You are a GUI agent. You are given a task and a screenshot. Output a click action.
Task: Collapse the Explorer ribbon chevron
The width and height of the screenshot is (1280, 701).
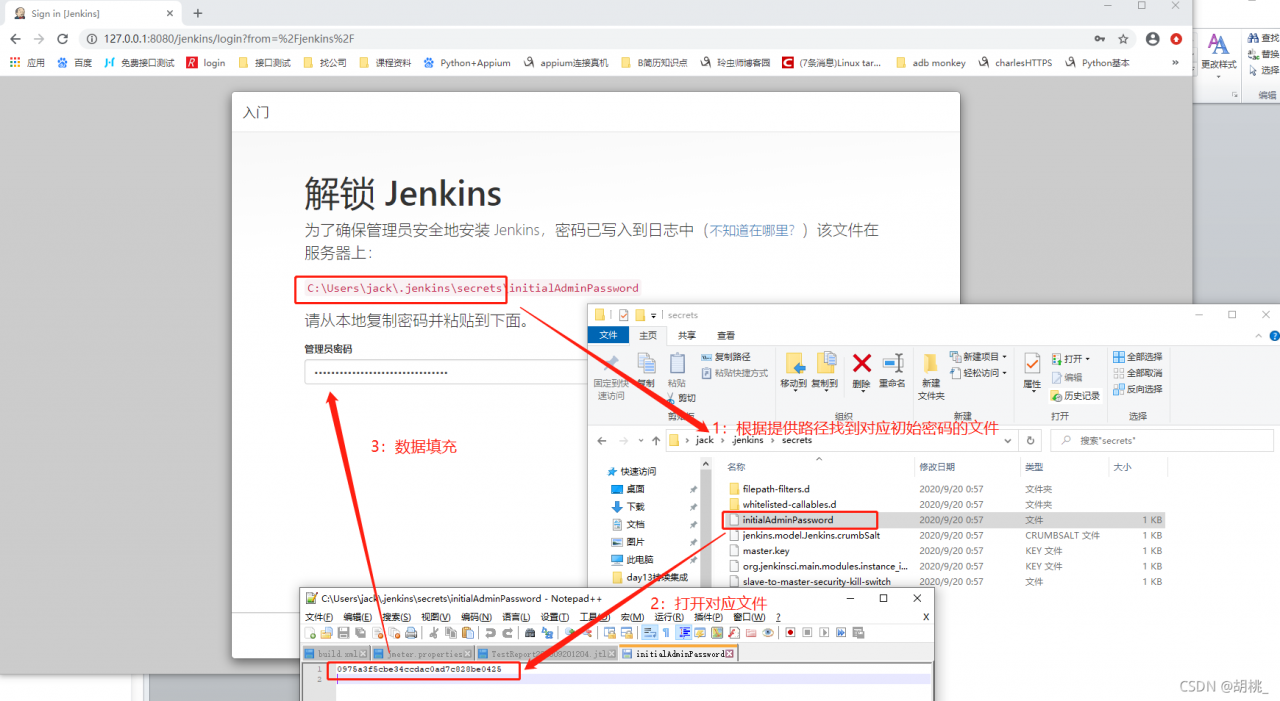(x=1256, y=335)
